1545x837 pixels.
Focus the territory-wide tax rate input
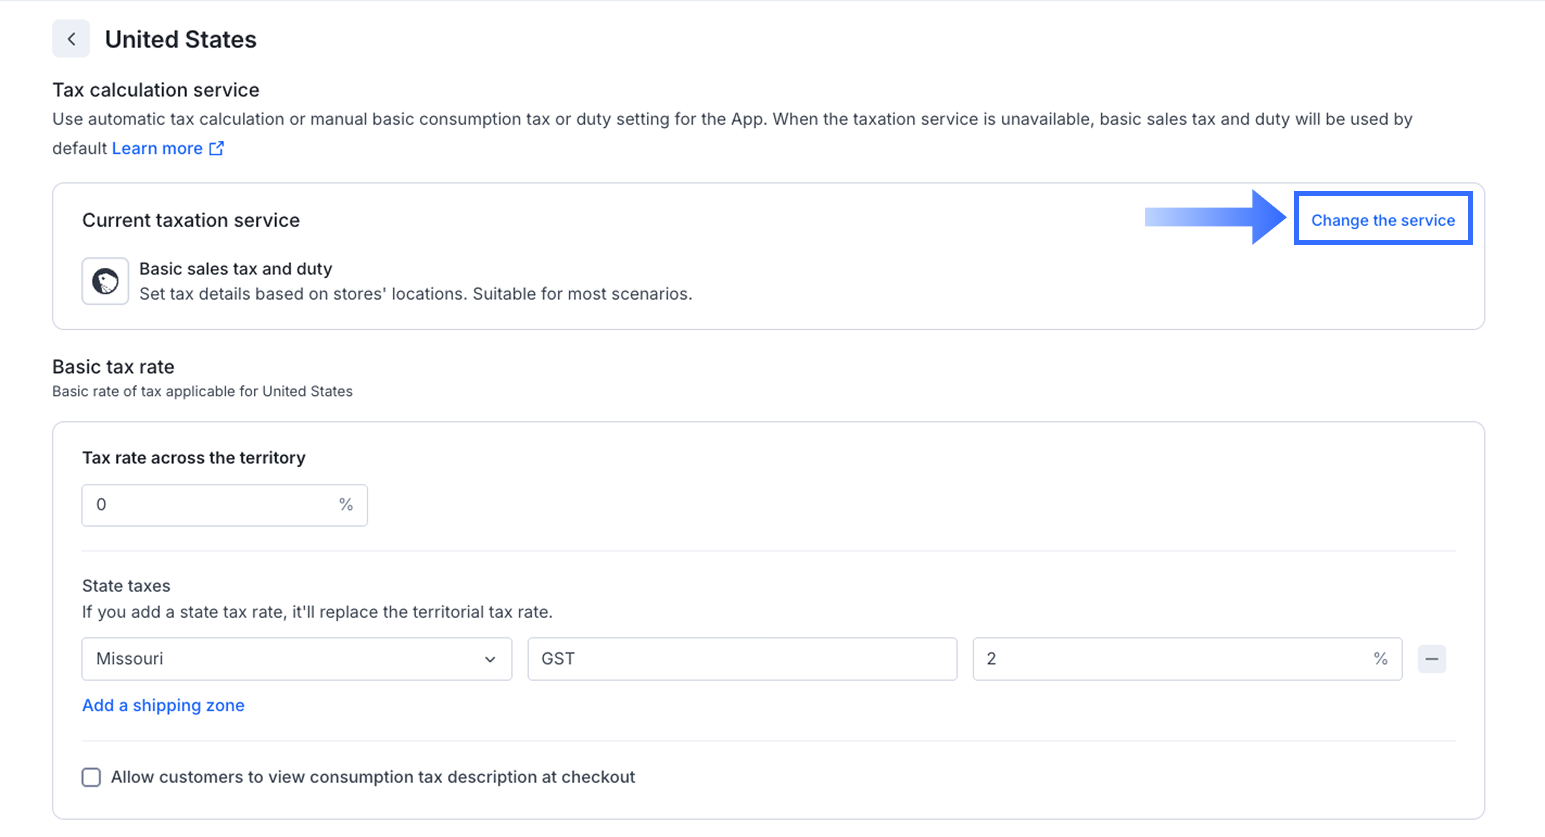pos(210,505)
